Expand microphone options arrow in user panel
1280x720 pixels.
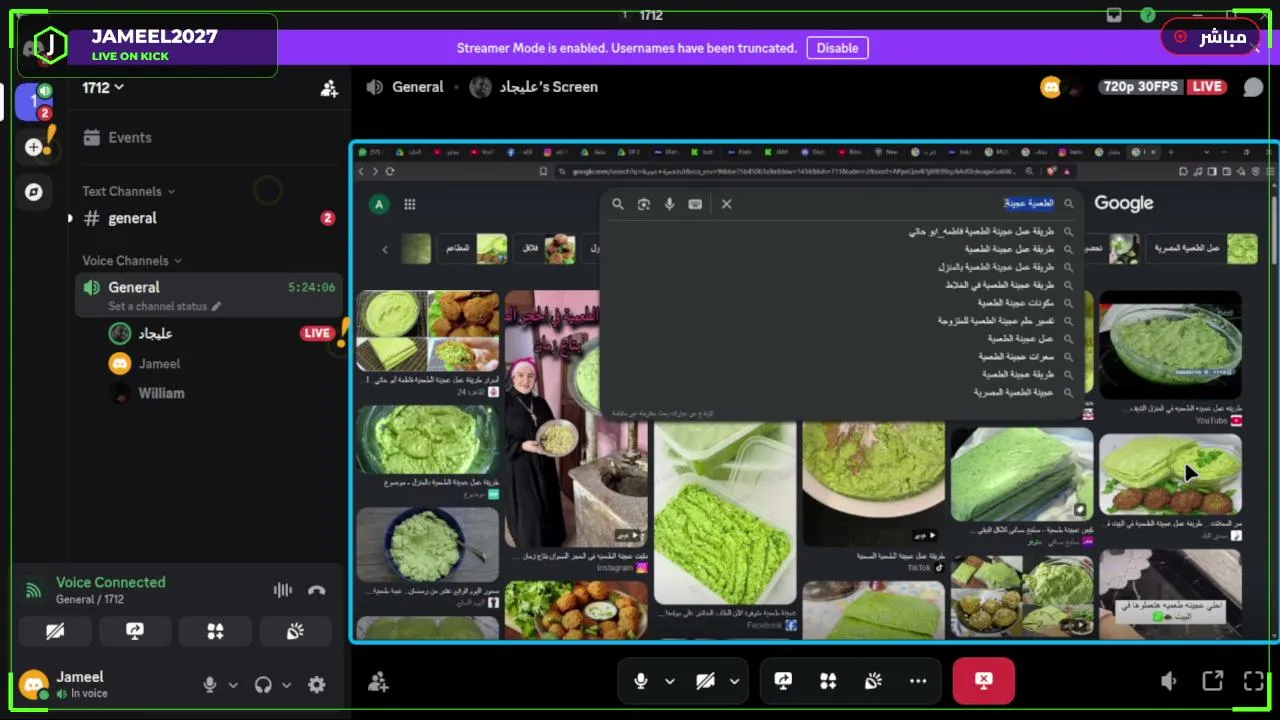click(233, 685)
